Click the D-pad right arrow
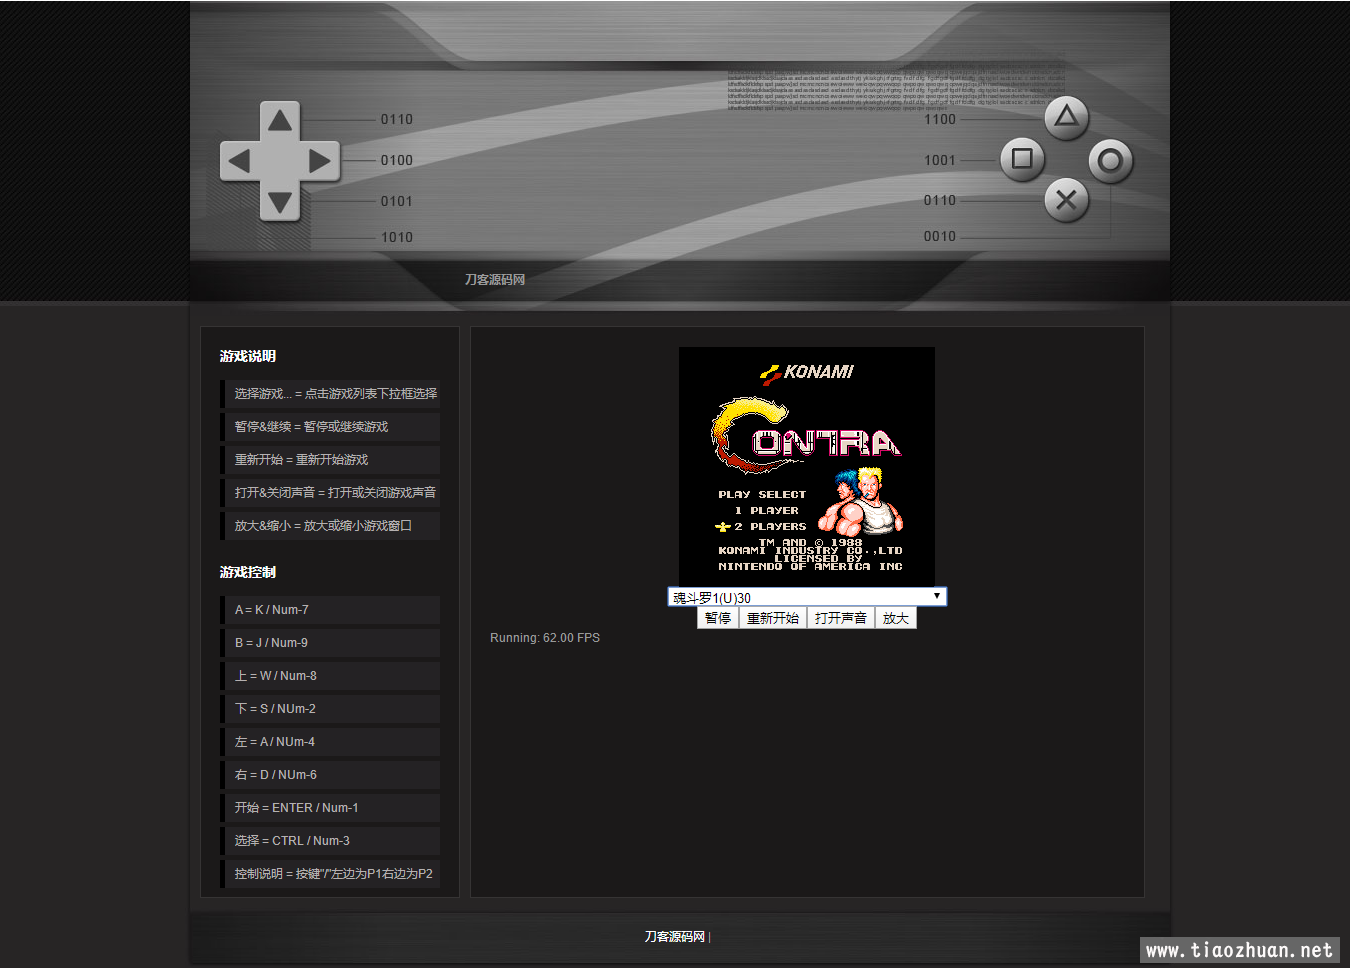1350x968 pixels. (320, 160)
